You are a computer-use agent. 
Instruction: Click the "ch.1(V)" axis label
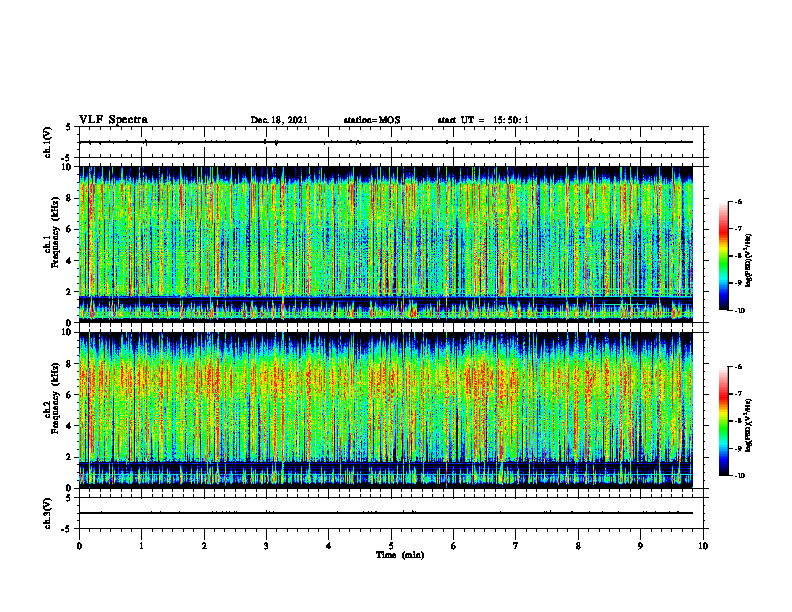(x=47, y=142)
